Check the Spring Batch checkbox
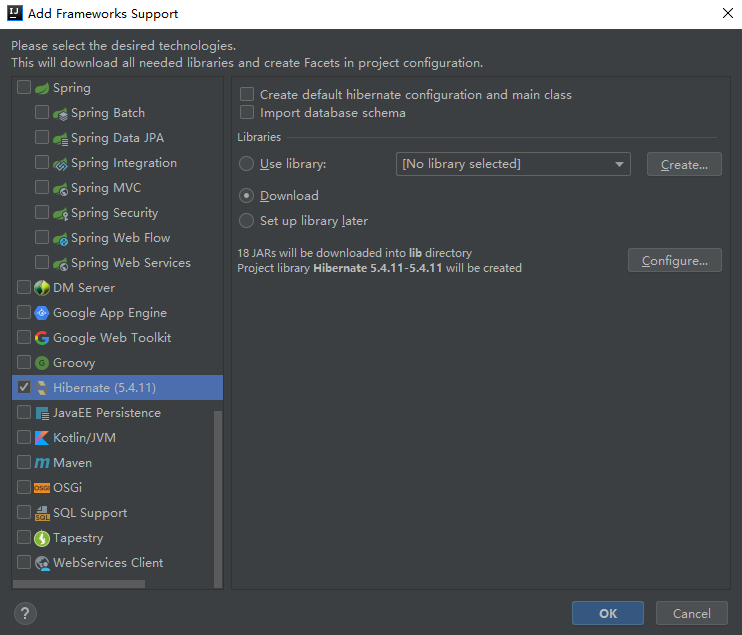 point(42,113)
